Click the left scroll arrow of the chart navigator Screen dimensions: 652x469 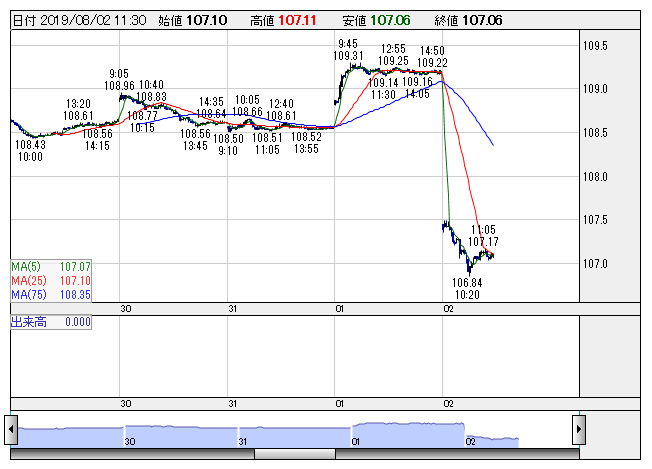[x=11, y=429]
